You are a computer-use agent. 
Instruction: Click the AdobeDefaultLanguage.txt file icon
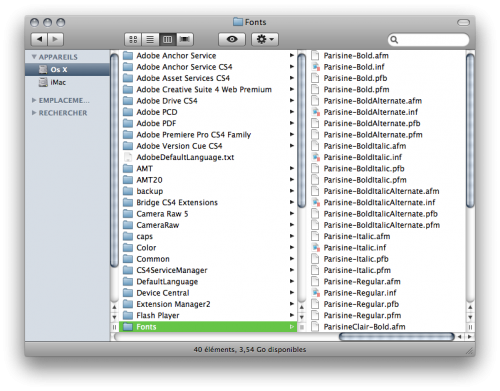[x=128, y=157]
